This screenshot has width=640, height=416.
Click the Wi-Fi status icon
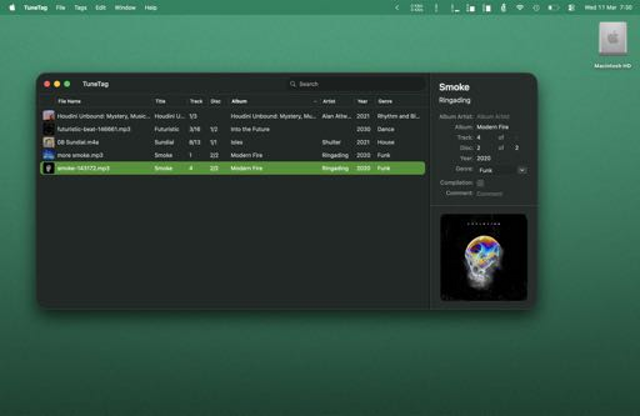click(520, 7)
